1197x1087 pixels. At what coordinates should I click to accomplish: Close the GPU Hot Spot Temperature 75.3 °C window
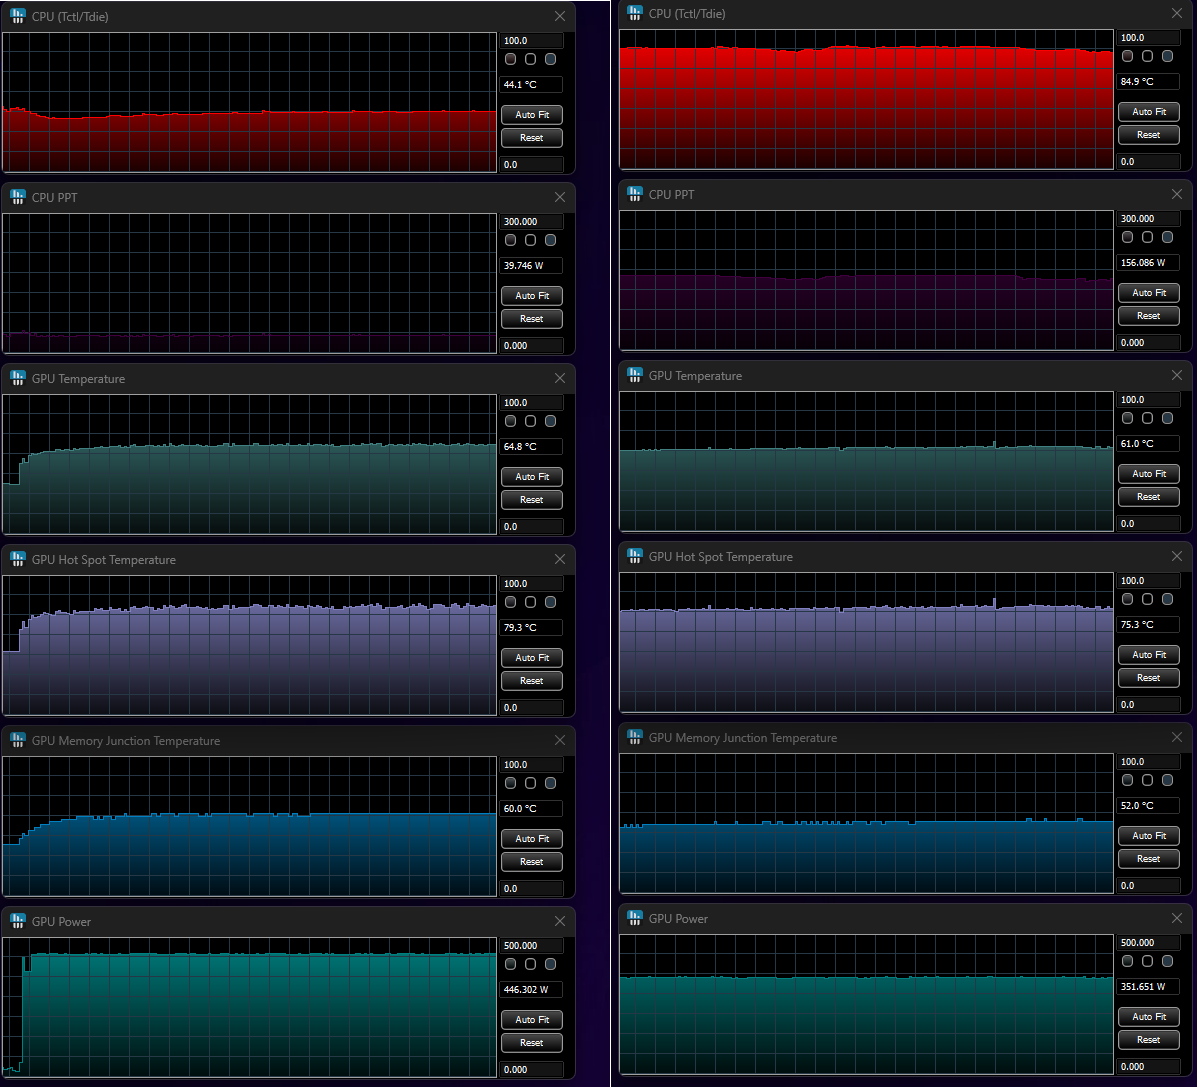(1176, 556)
